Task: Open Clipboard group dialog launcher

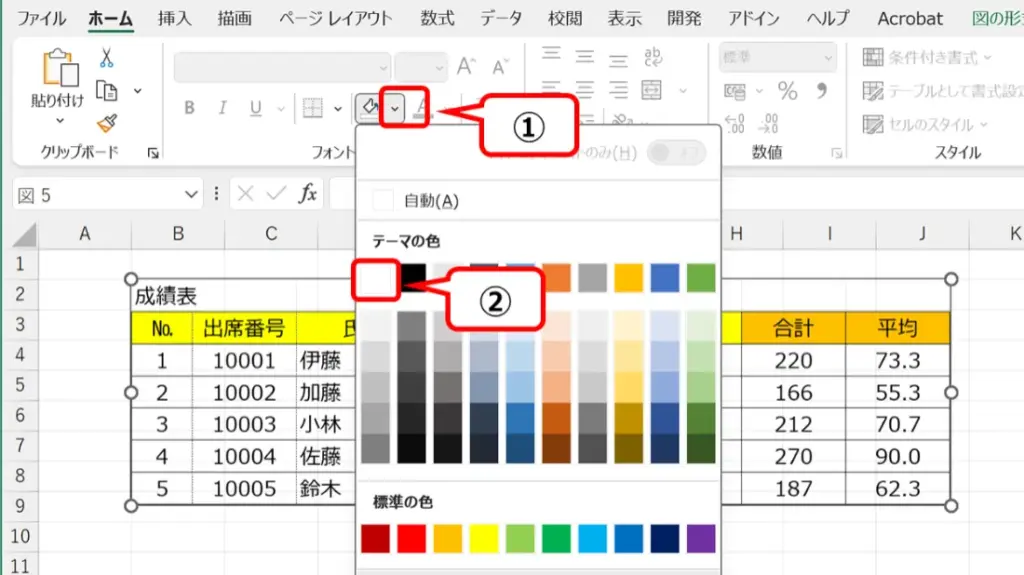Action: pyautogui.click(x=153, y=153)
